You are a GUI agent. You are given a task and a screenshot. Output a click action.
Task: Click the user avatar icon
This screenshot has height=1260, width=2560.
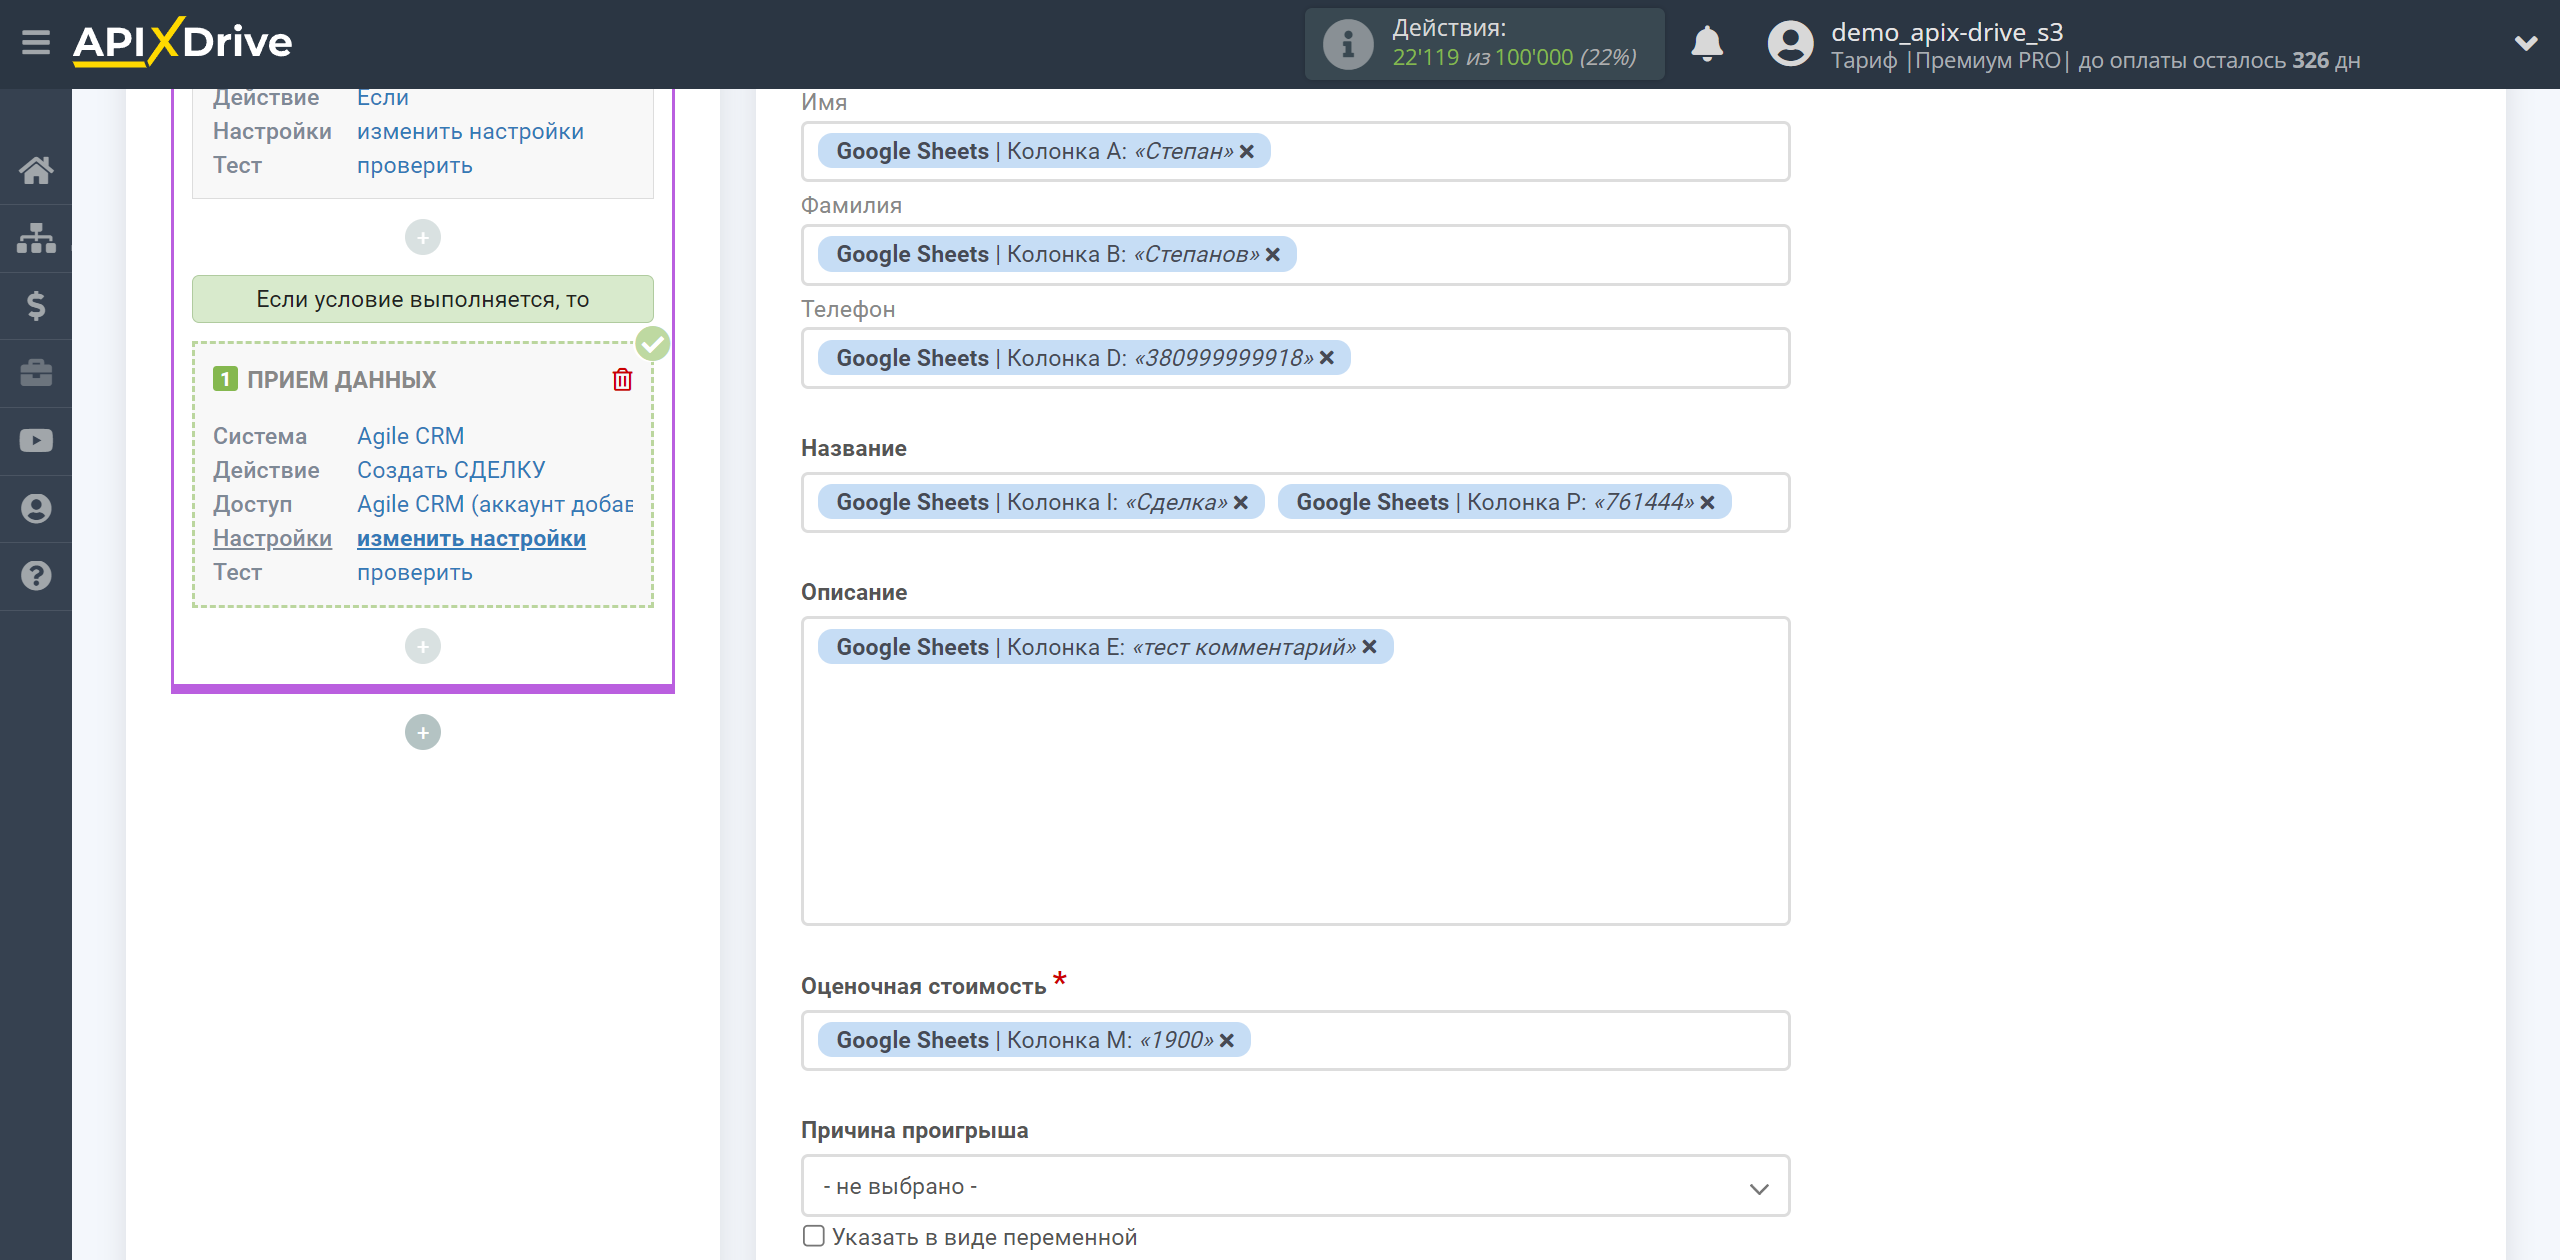click(1790, 44)
